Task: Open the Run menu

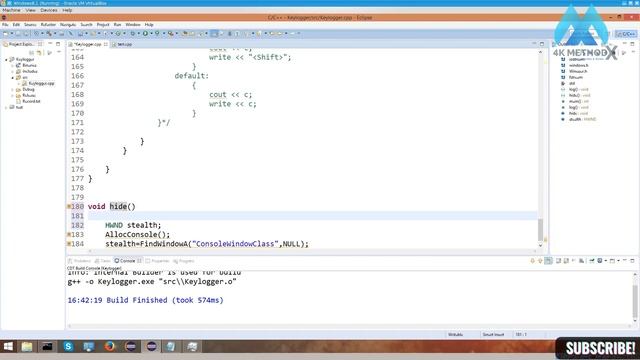Action: tap(117, 24)
